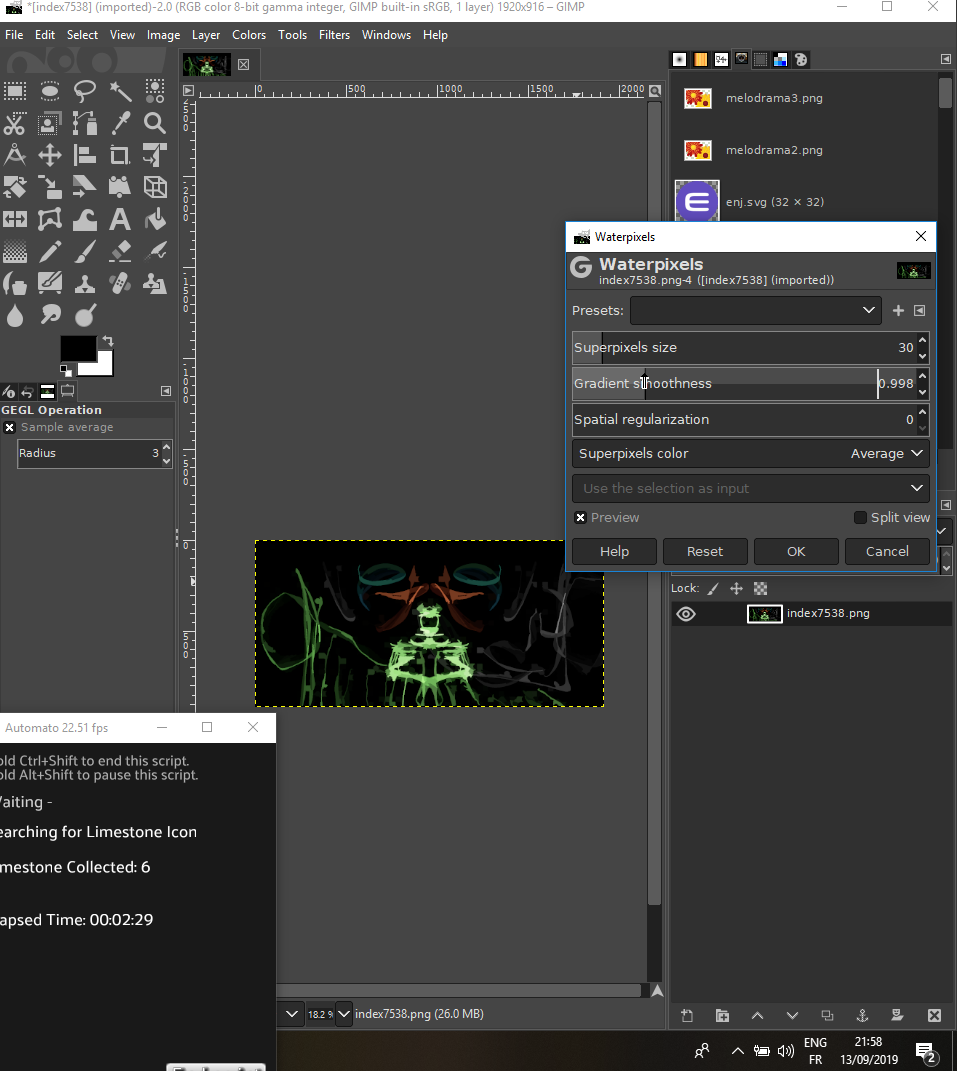Select the Fuzzy Select magic wand tool
The height and width of the screenshot is (1071, 957).
pos(120,90)
